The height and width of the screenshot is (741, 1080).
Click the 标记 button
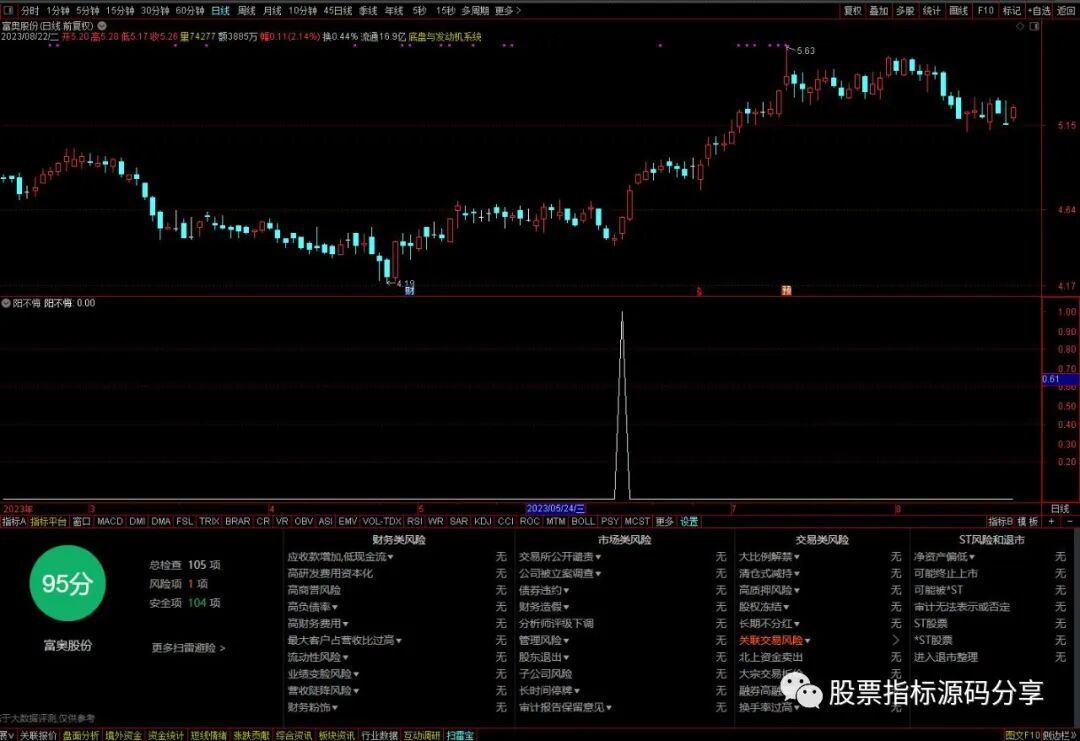point(1012,10)
